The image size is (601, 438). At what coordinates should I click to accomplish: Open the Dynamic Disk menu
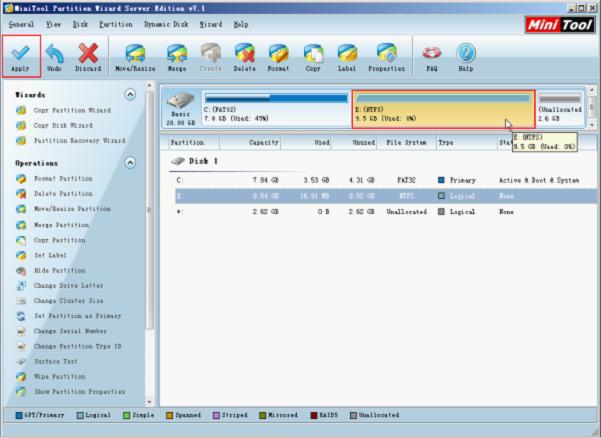tap(166, 24)
